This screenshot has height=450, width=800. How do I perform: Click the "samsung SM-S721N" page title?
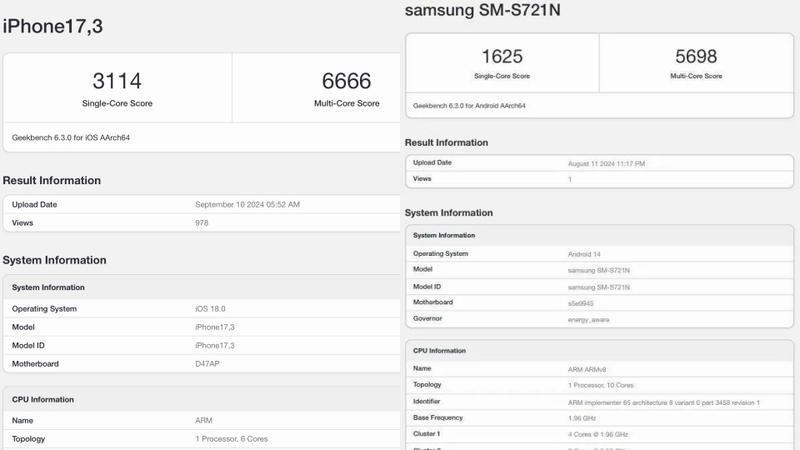(x=483, y=10)
